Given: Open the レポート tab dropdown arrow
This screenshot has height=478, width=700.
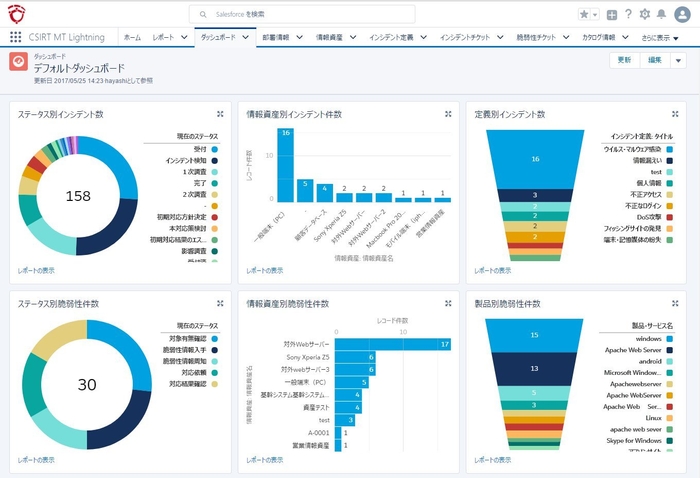Looking at the screenshot, I should tap(184, 37).
